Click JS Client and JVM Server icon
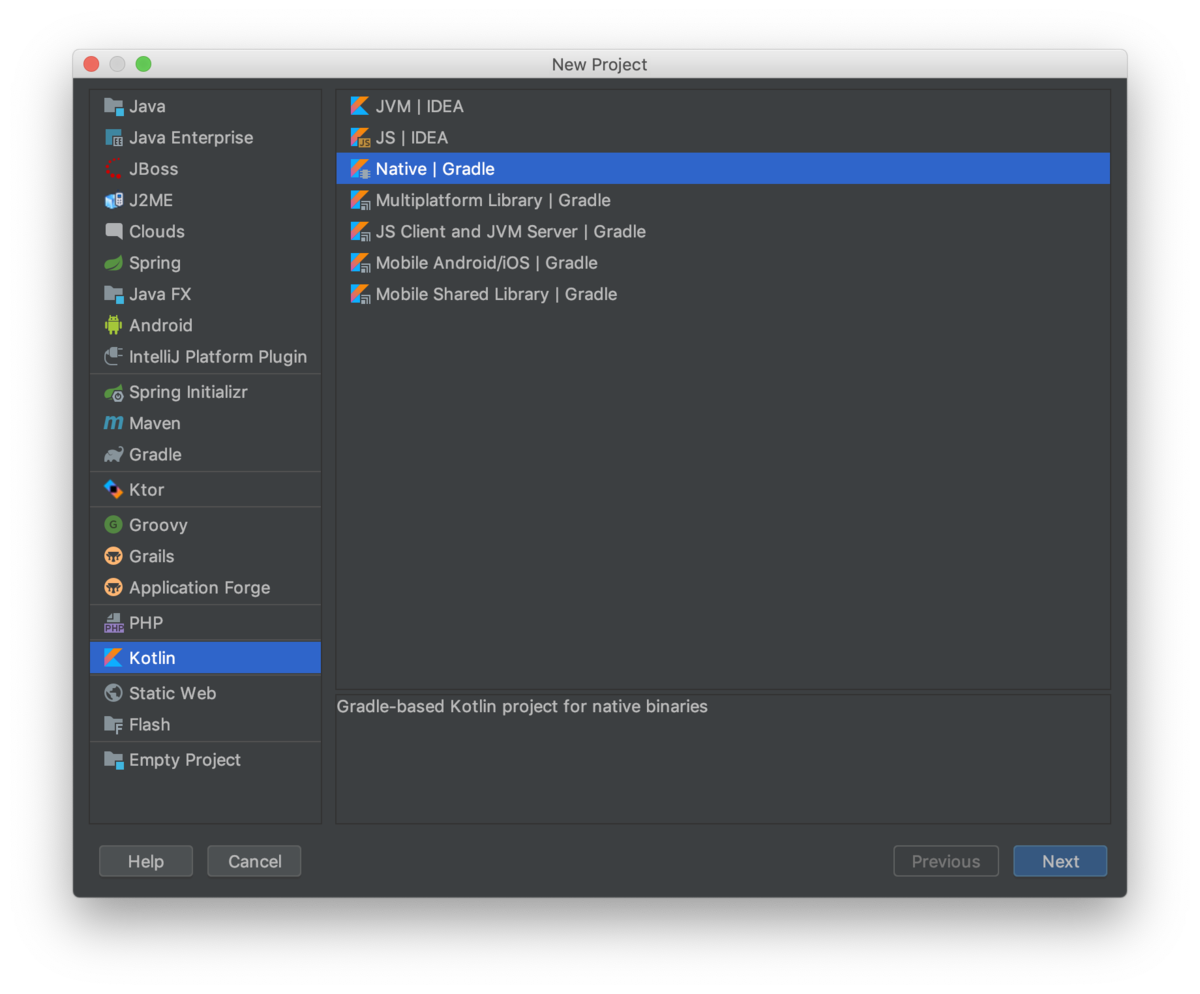Image resolution: width=1200 pixels, height=994 pixels. pos(360,231)
